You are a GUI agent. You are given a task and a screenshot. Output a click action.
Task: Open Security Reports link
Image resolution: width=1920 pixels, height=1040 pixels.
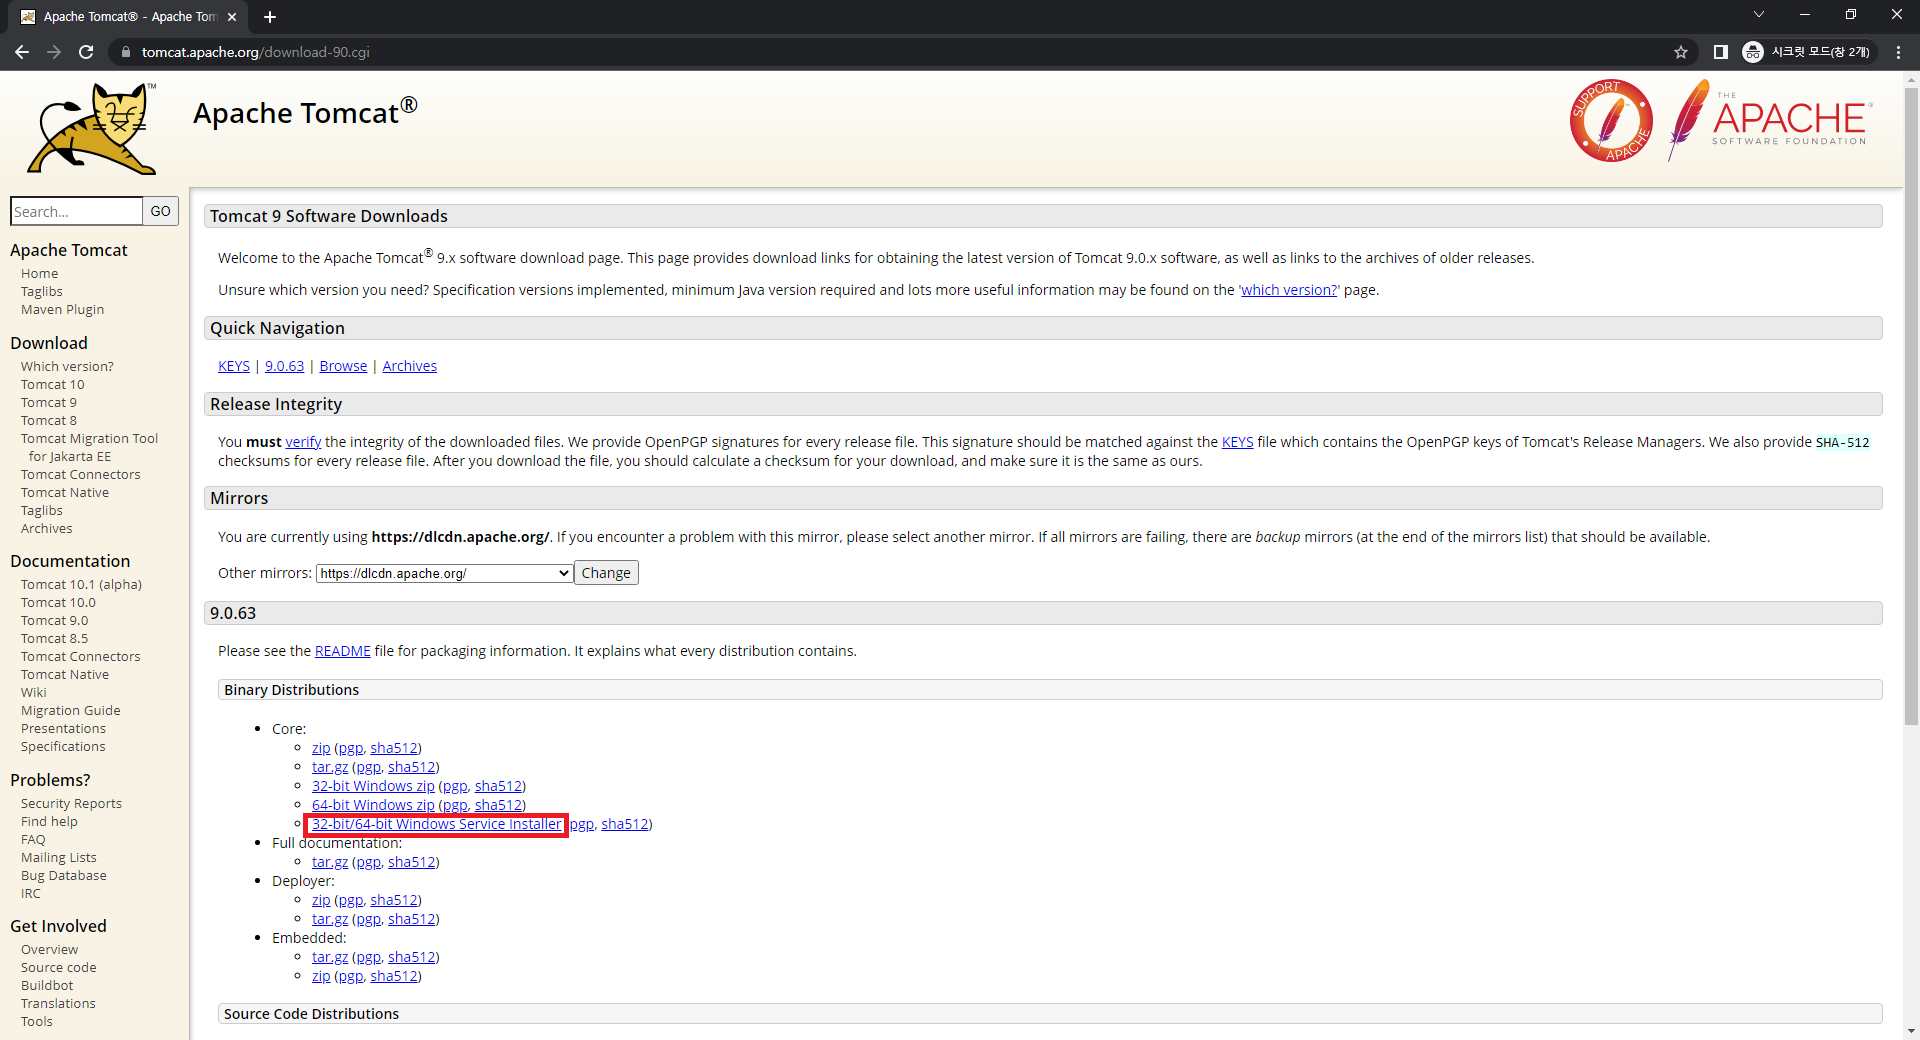[71, 804]
